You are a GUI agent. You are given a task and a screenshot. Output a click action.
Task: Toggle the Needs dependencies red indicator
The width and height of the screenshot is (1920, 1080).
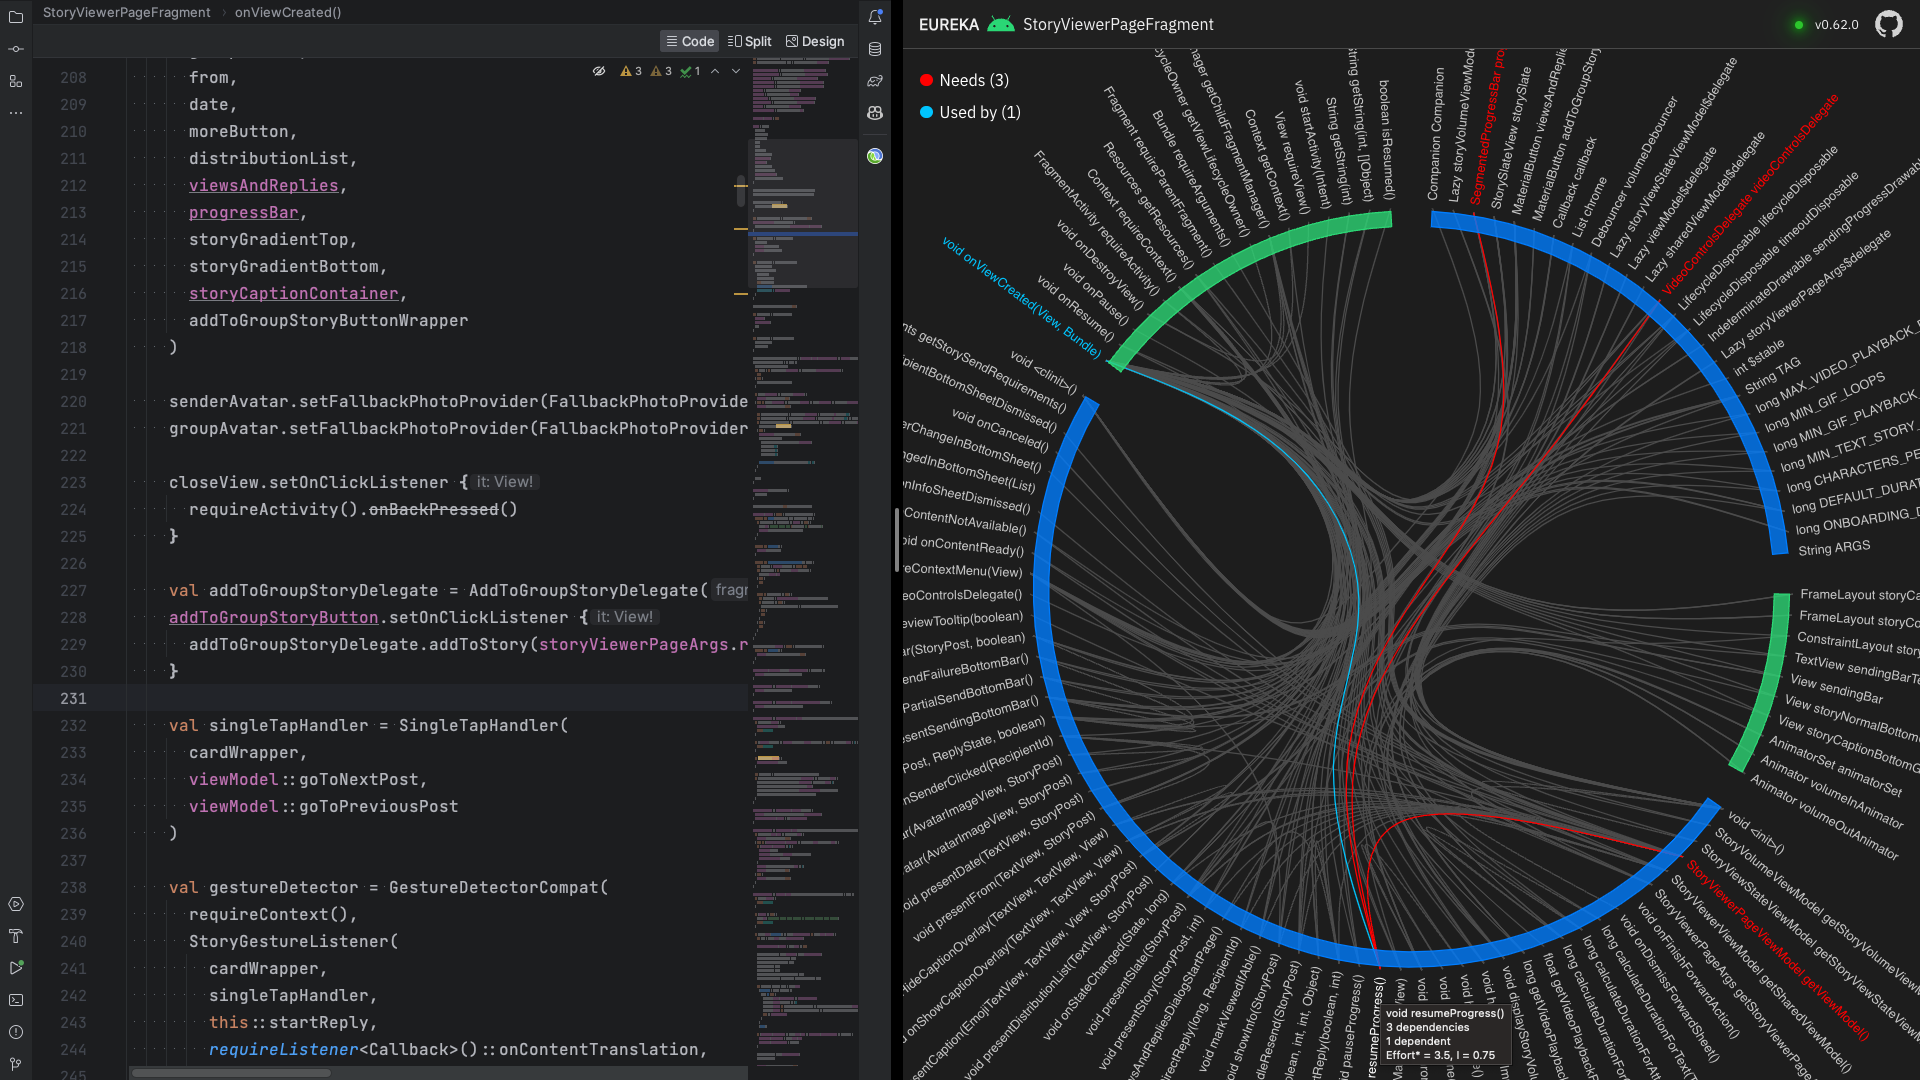(927, 80)
